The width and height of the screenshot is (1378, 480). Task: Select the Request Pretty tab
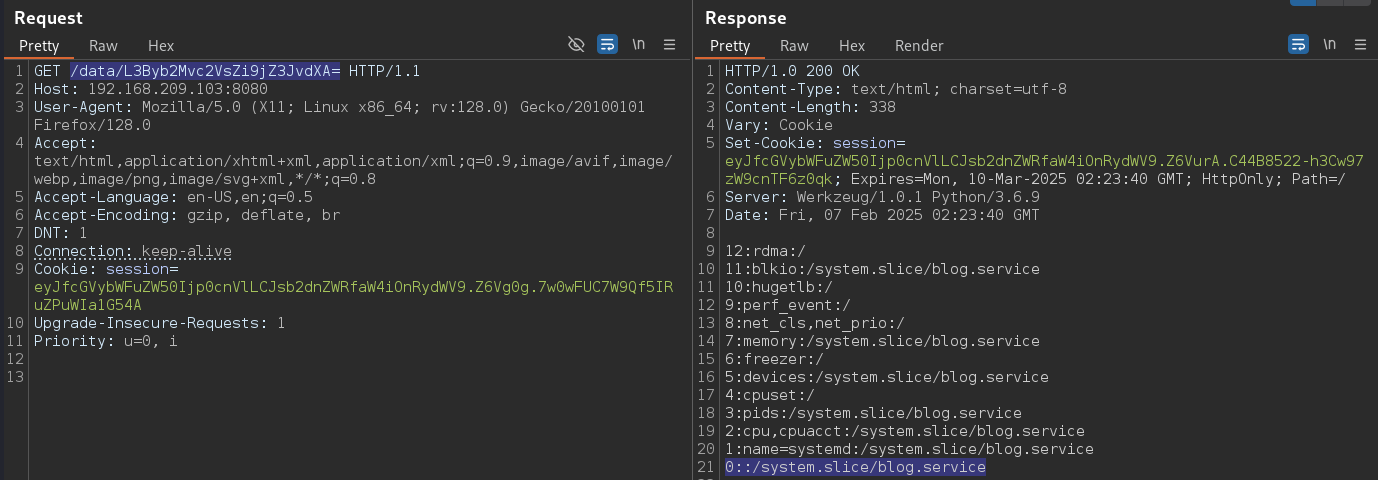tap(39, 45)
